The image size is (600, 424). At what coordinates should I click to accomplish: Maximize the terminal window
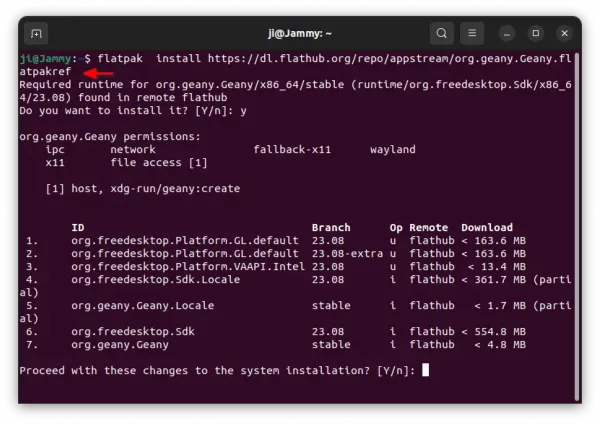[x=536, y=34]
